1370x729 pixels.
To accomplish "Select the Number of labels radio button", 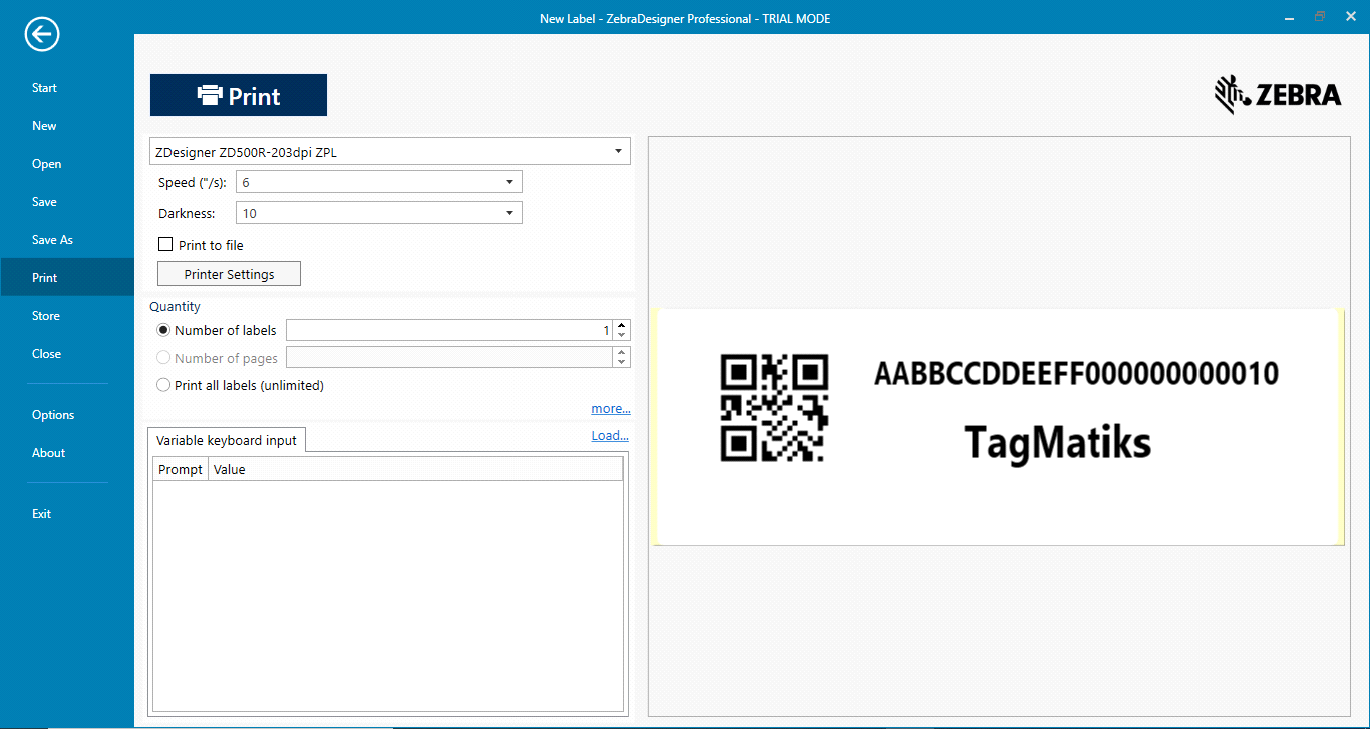I will [x=163, y=330].
